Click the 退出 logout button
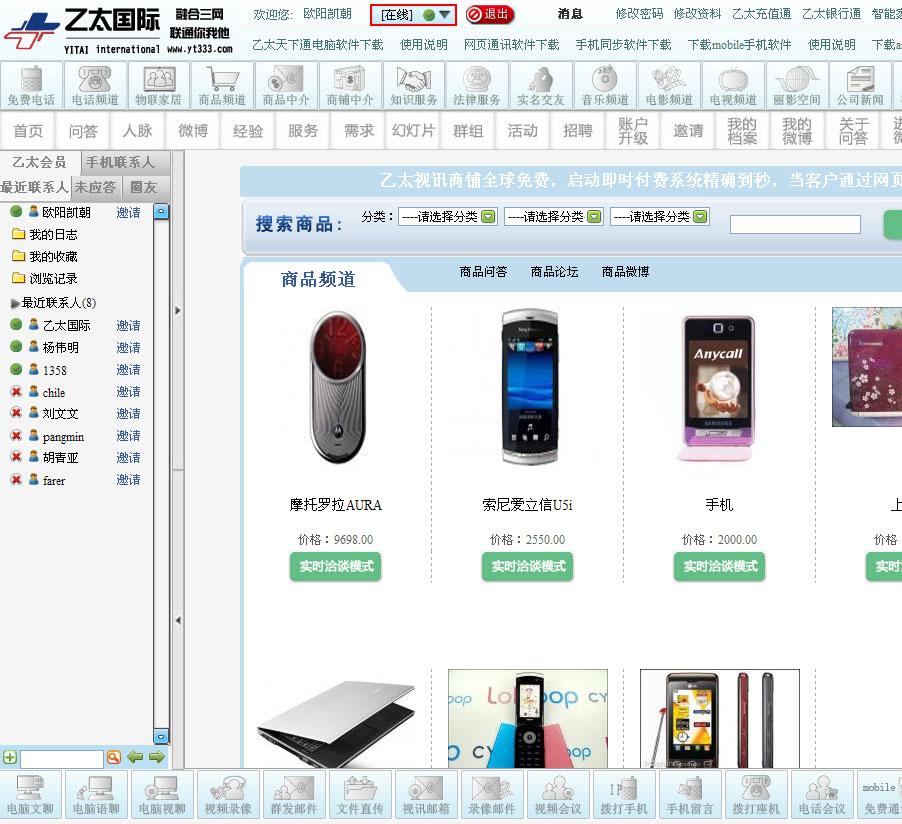This screenshot has width=902, height=824. (490, 14)
